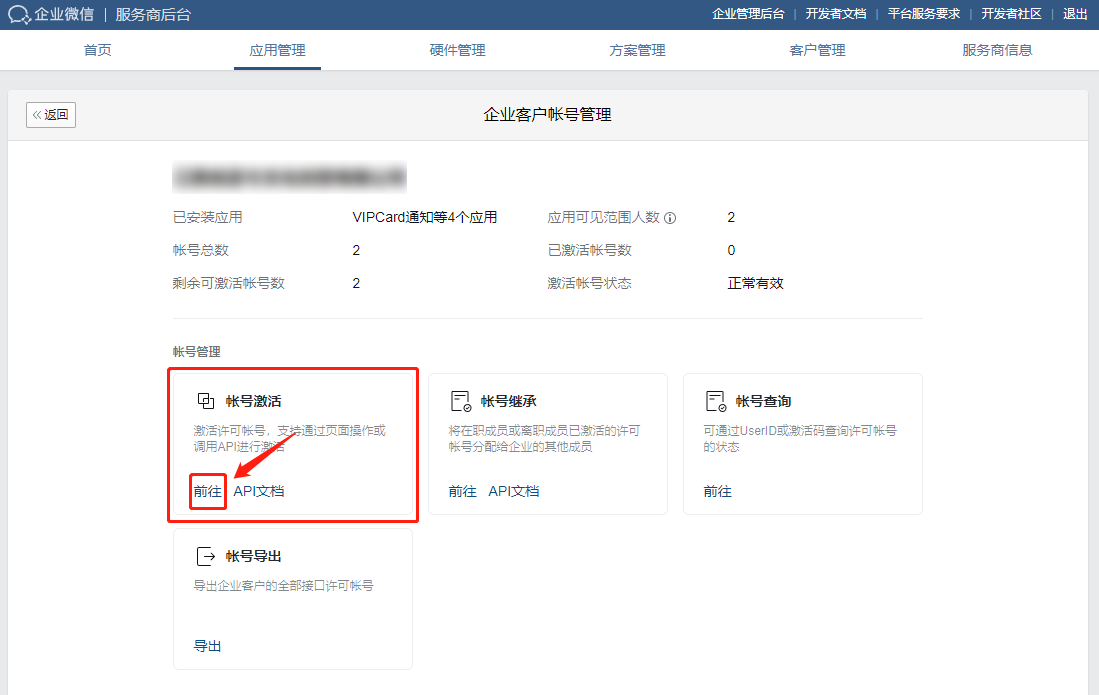
Task: Click 退出 to log out
Action: pyautogui.click(x=1074, y=15)
